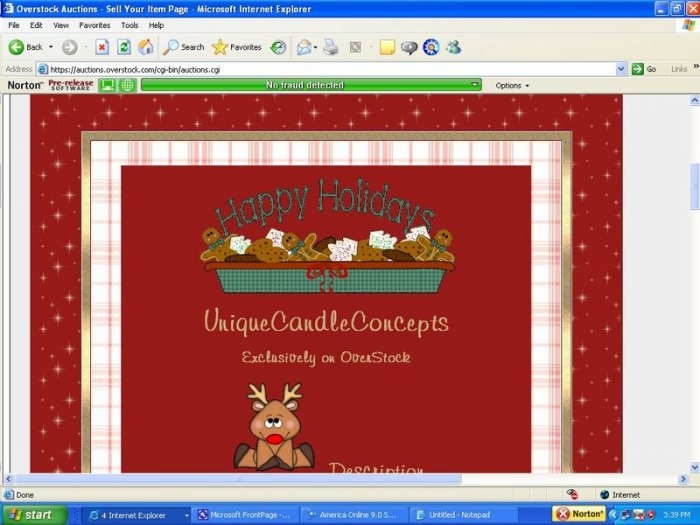
Task: Open the Search pane magnifier button
Action: click(x=183, y=47)
